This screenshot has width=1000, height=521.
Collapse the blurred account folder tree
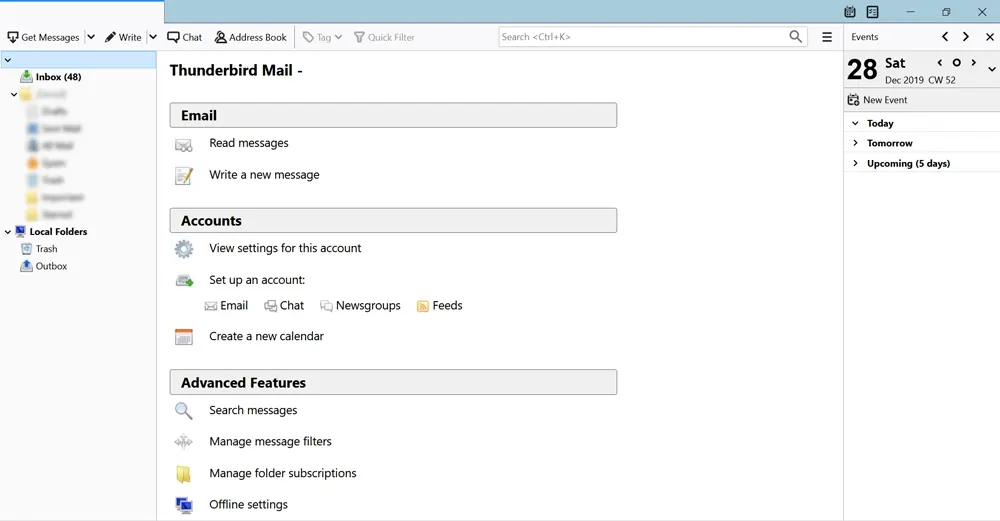pos(14,94)
